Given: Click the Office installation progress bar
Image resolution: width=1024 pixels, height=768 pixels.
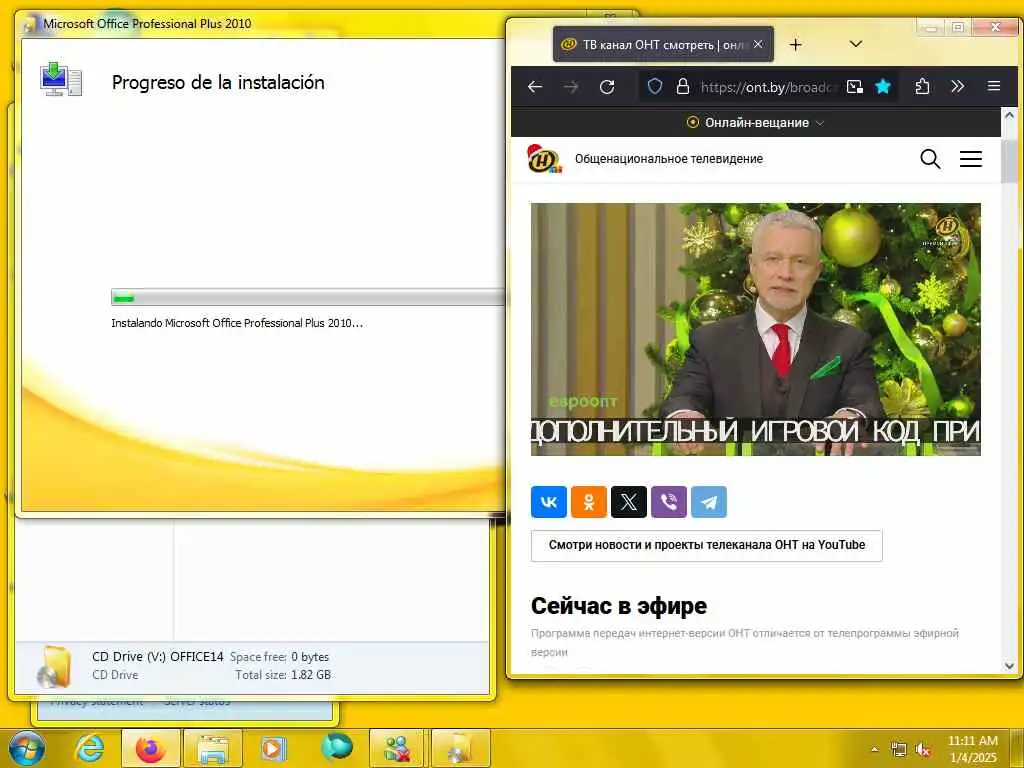Looking at the screenshot, I should click(307, 298).
